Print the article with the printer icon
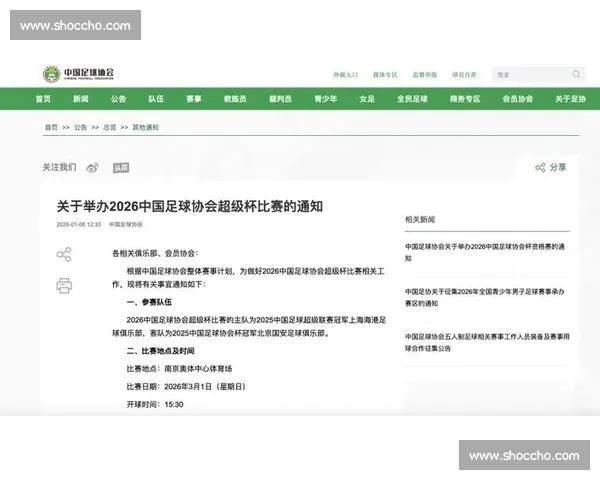The height and width of the screenshot is (480, 600). pos(64,286)
